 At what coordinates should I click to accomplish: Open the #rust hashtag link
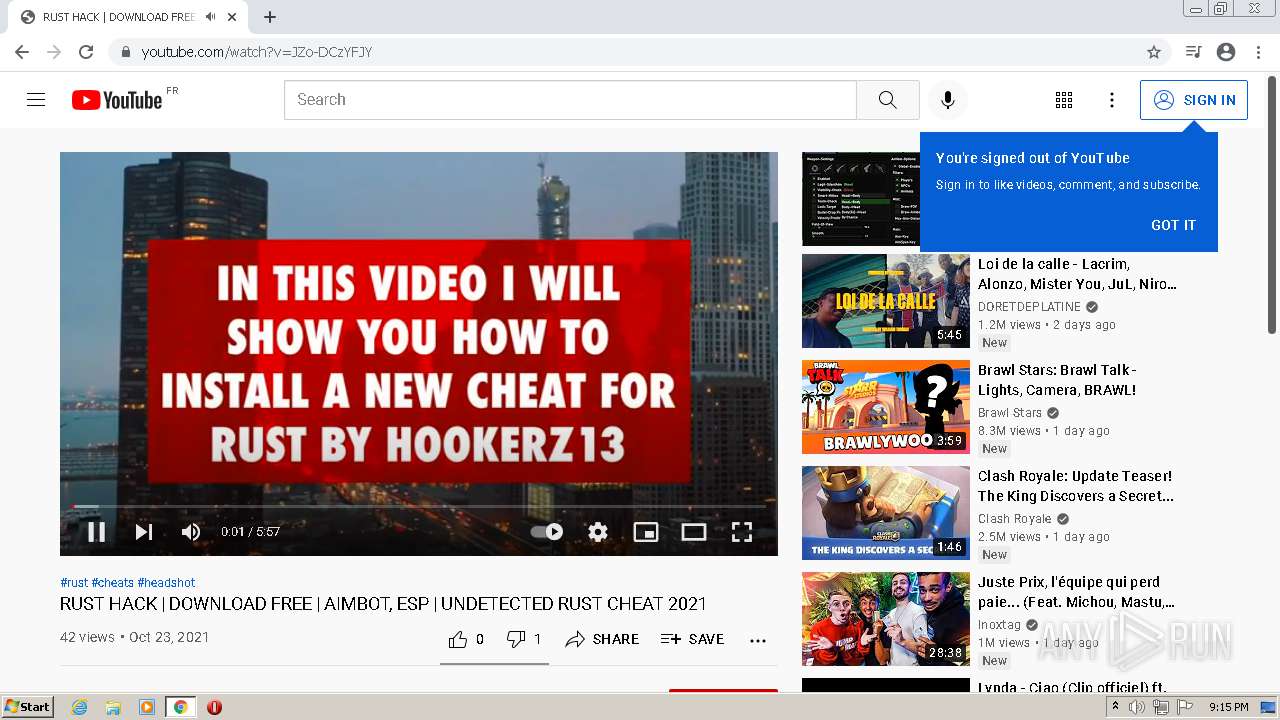point(74,583)
